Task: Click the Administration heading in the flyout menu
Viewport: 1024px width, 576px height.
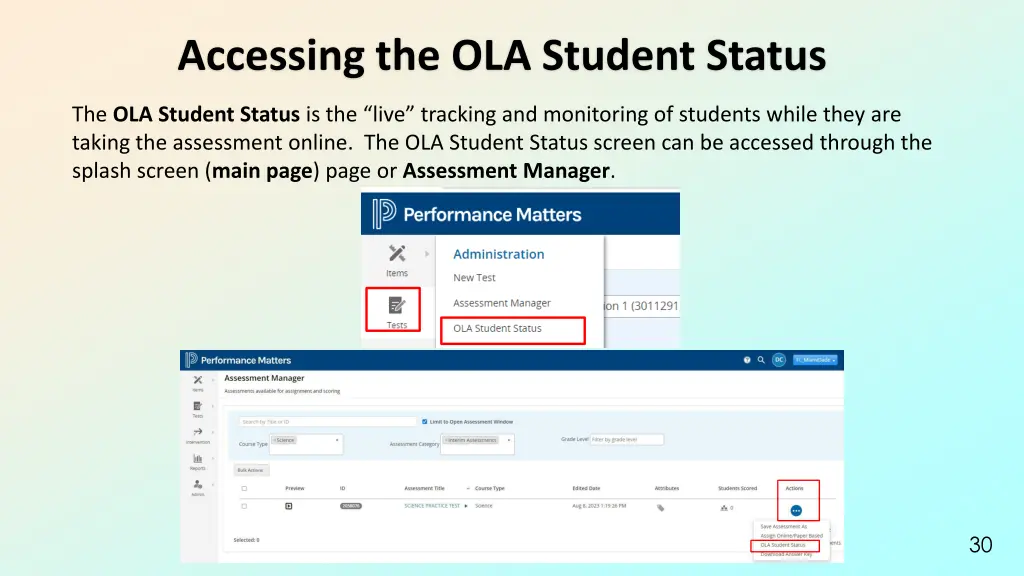Action: click(x=498, y=254)
